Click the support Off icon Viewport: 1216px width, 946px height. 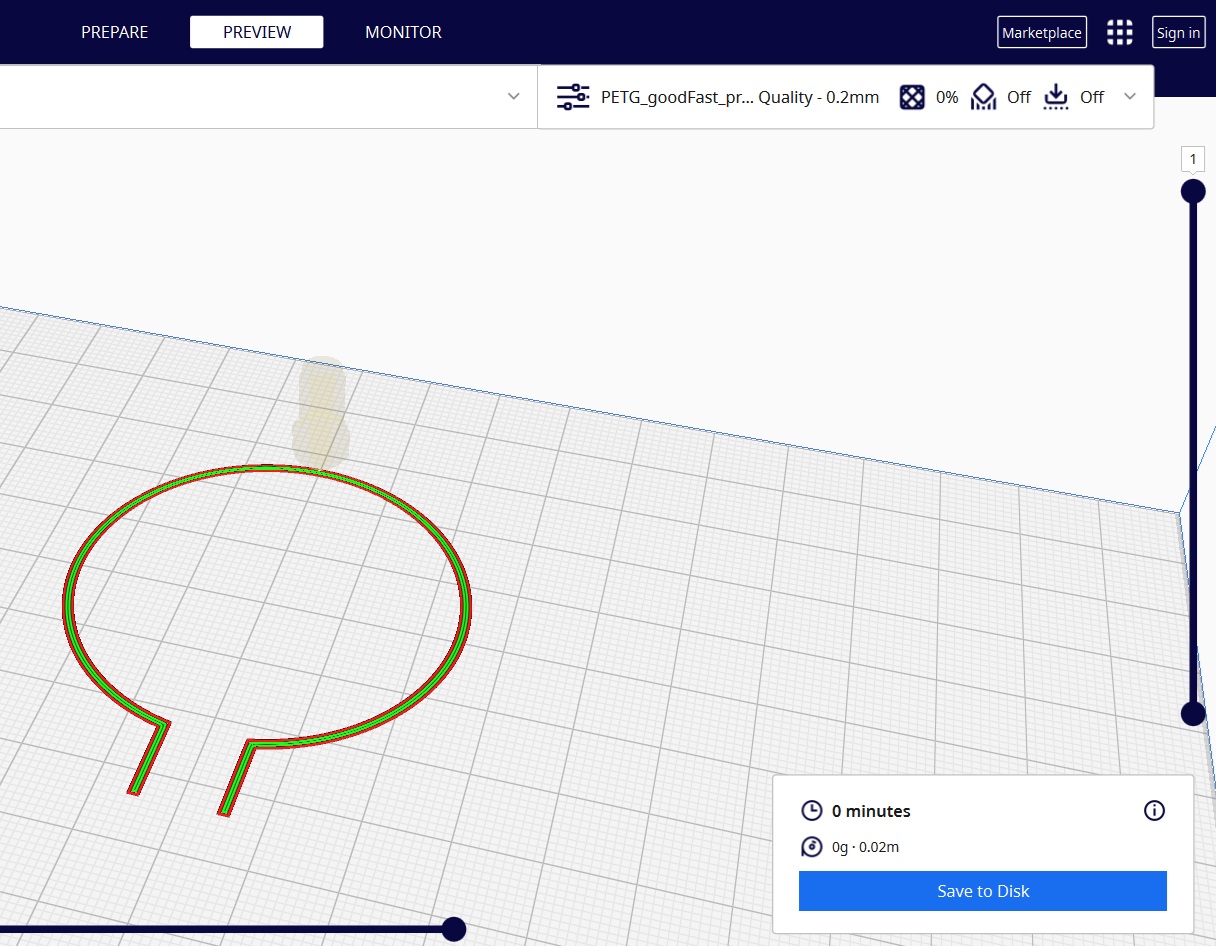click(x=985, y=97)
